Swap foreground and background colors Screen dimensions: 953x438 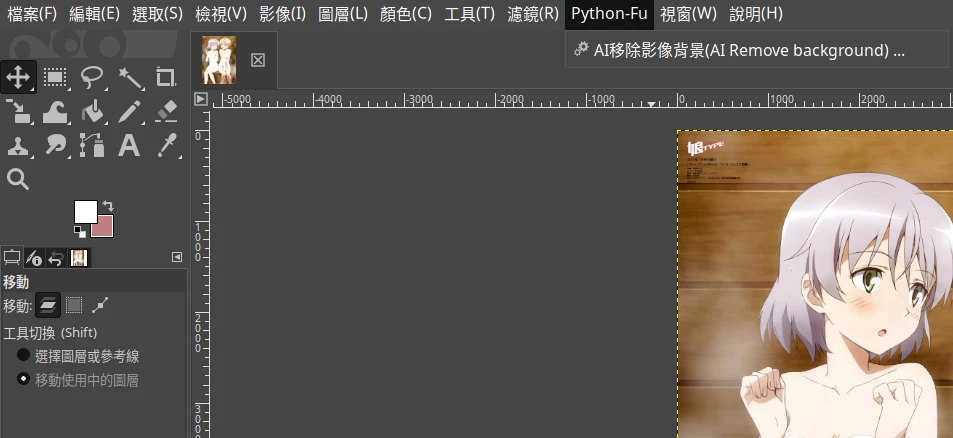[x=108, y=205]
